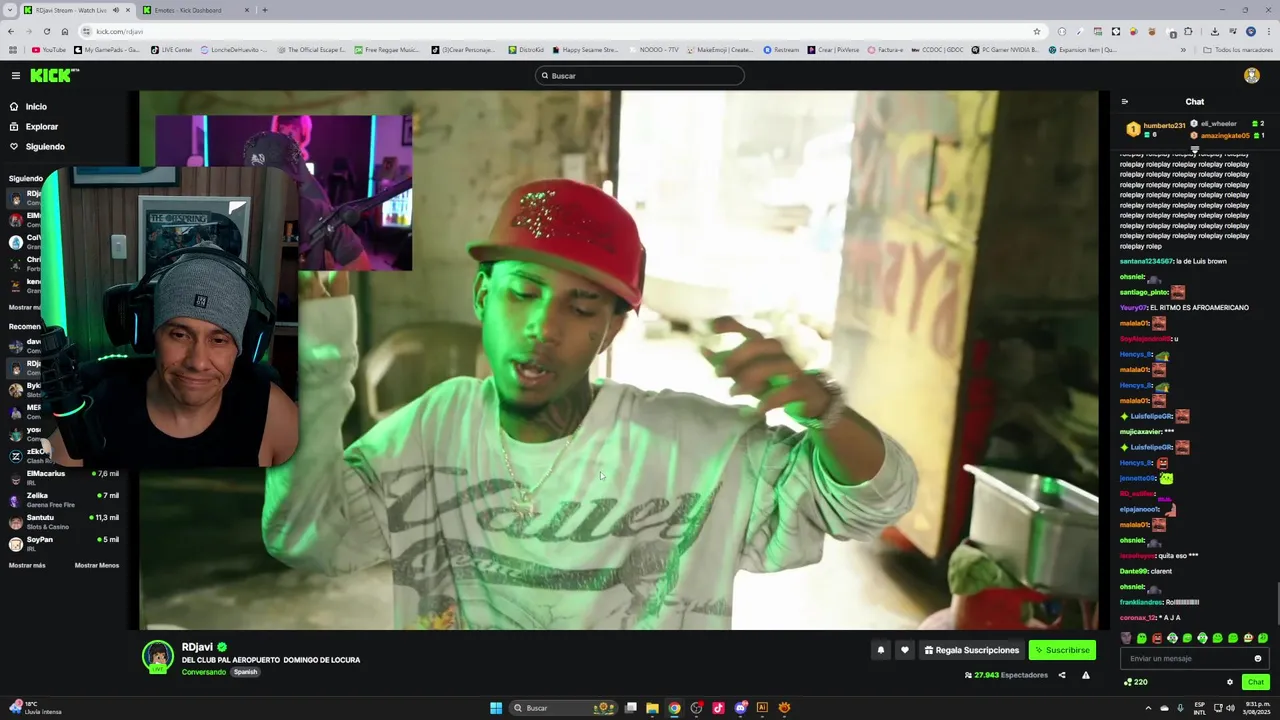Bookmark this page with star icon
Viewport: 1280px width, 720px height.
click(1037, 31)
